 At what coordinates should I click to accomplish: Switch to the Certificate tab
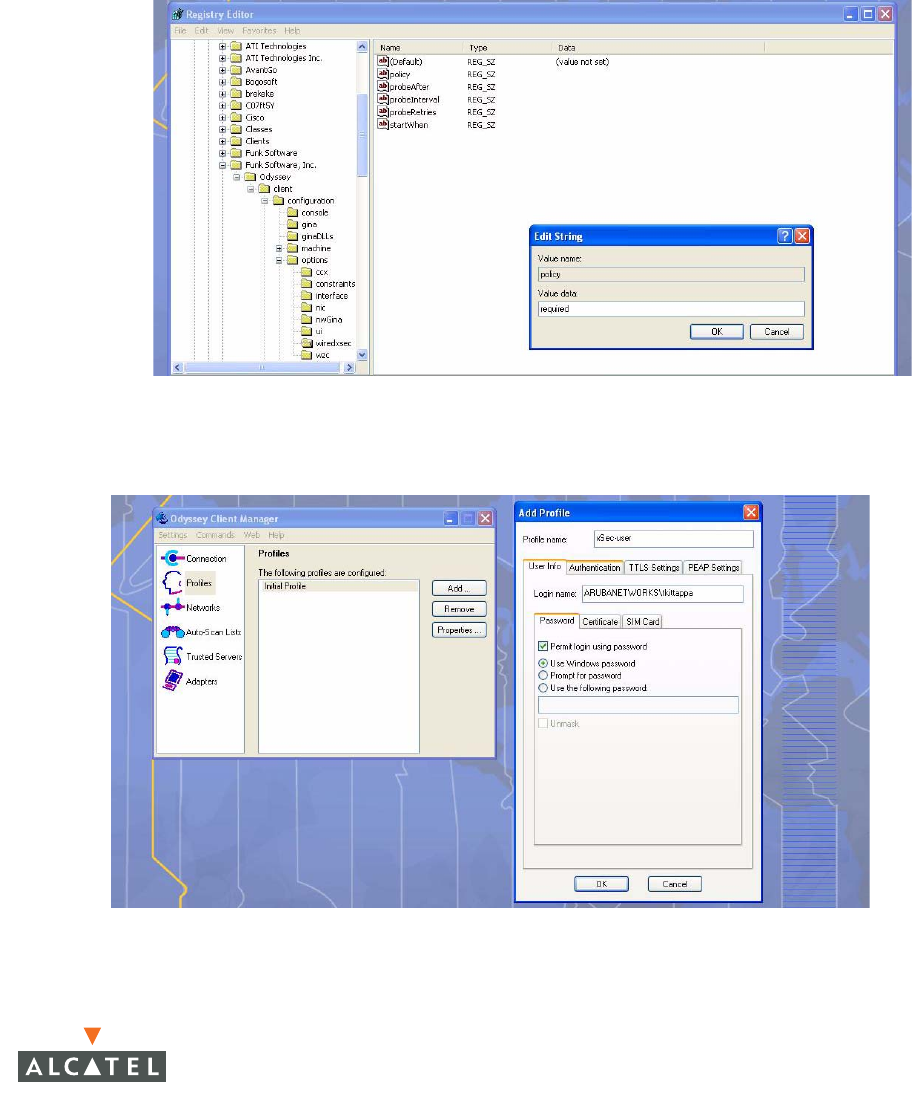(x=600, y=622)
